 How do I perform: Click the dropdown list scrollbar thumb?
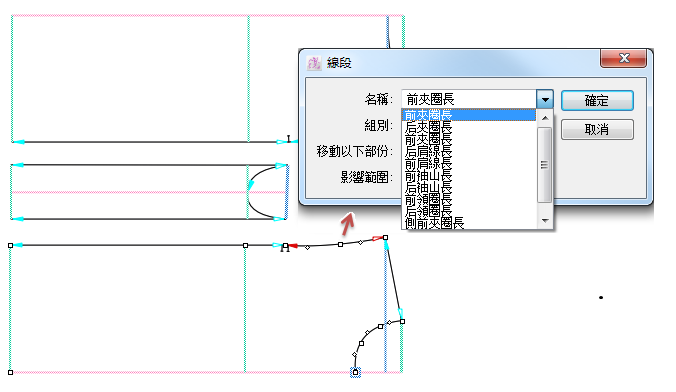[x=545, y=165]
